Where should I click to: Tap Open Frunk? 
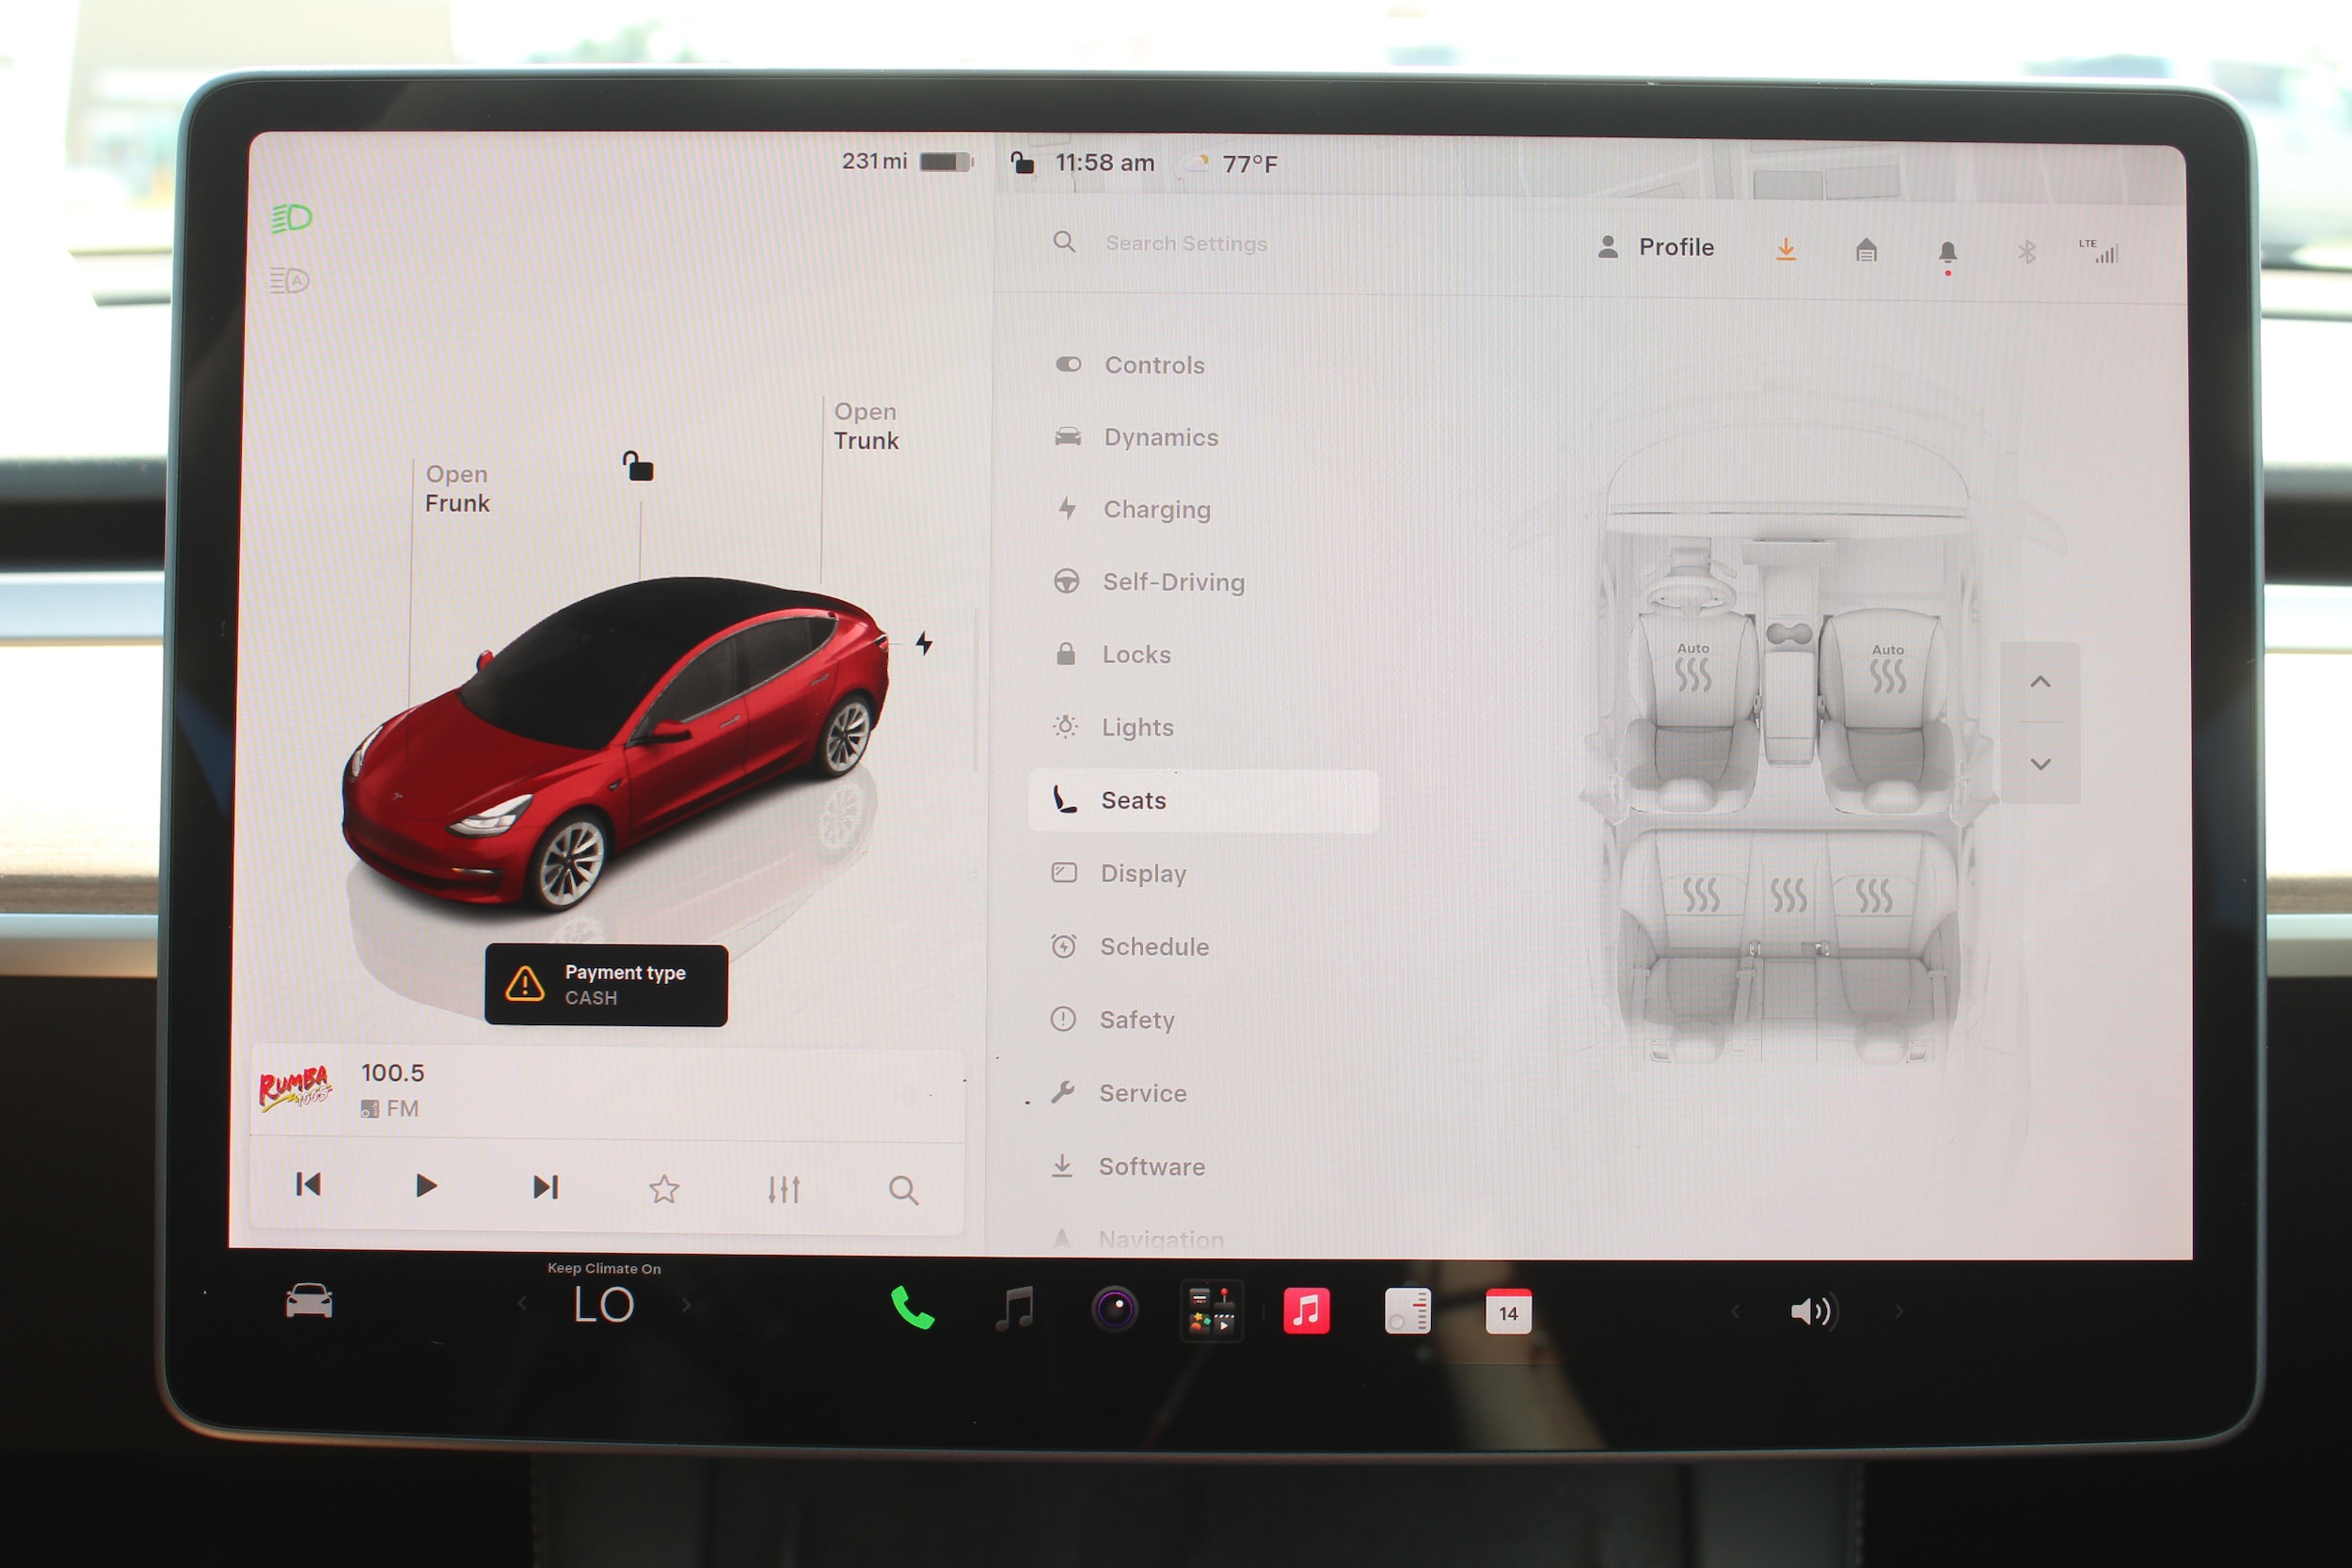(x=457, y=488)
